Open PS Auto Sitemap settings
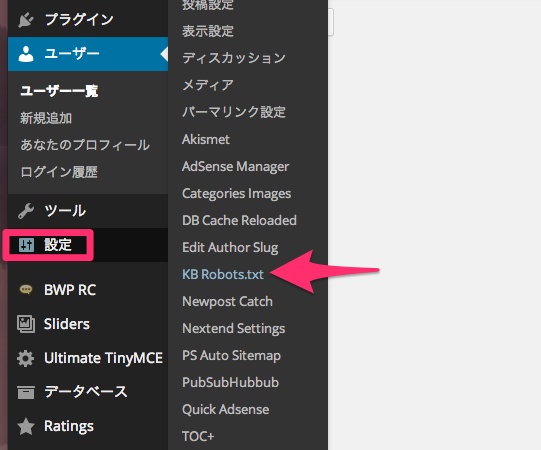 (232, 356)
